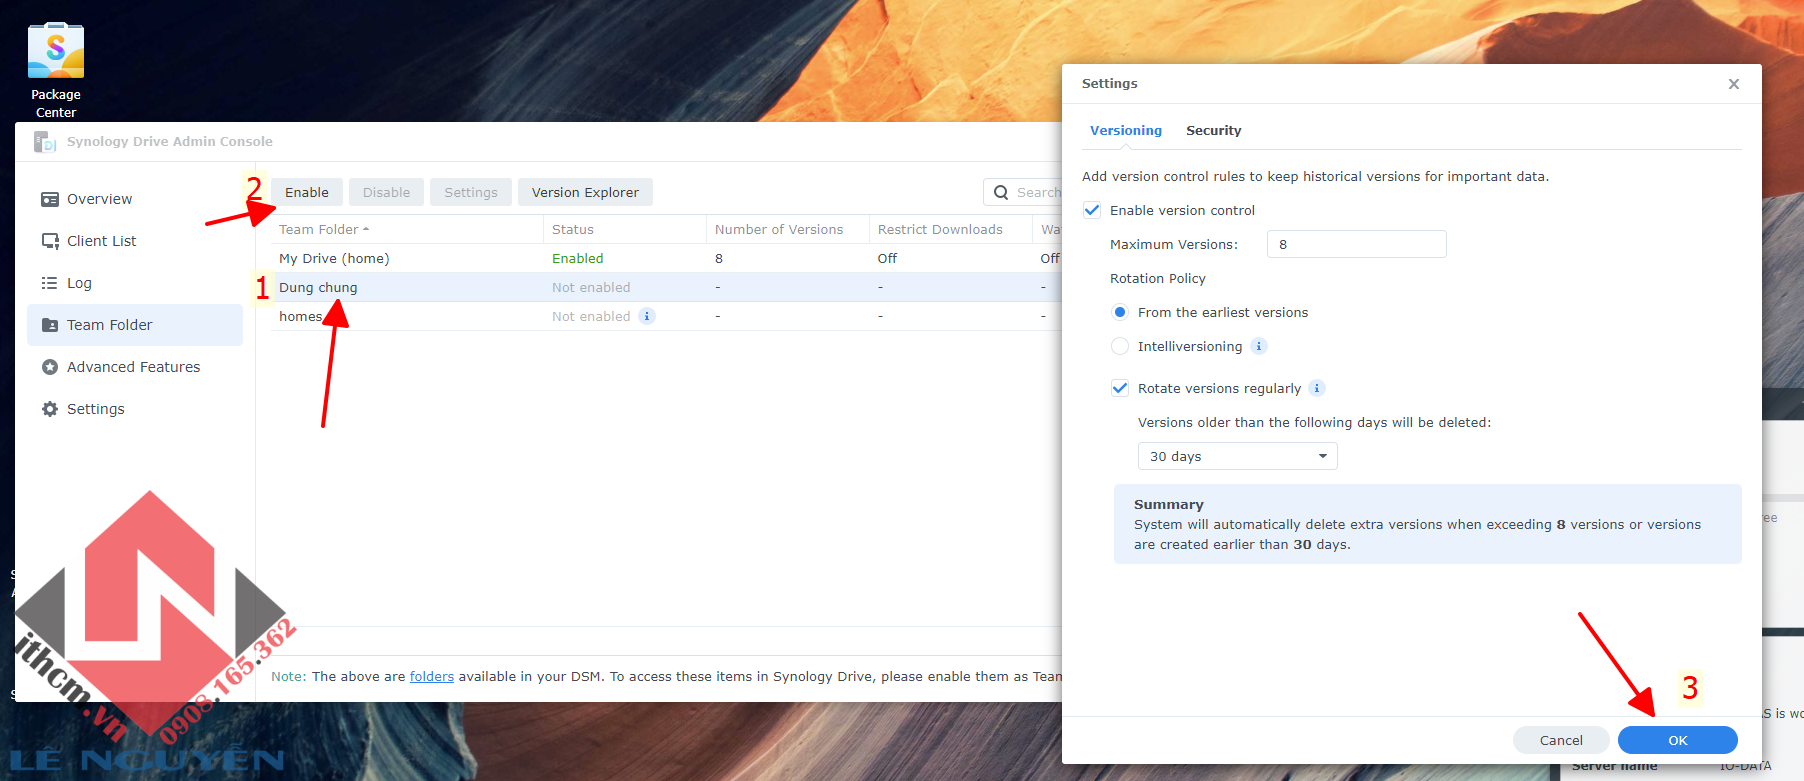Image resolution: width=1804 pixels, height=781 pixels.
Task: Toggle Enable version control checkbox
Action: click(x=1092, y=210)
